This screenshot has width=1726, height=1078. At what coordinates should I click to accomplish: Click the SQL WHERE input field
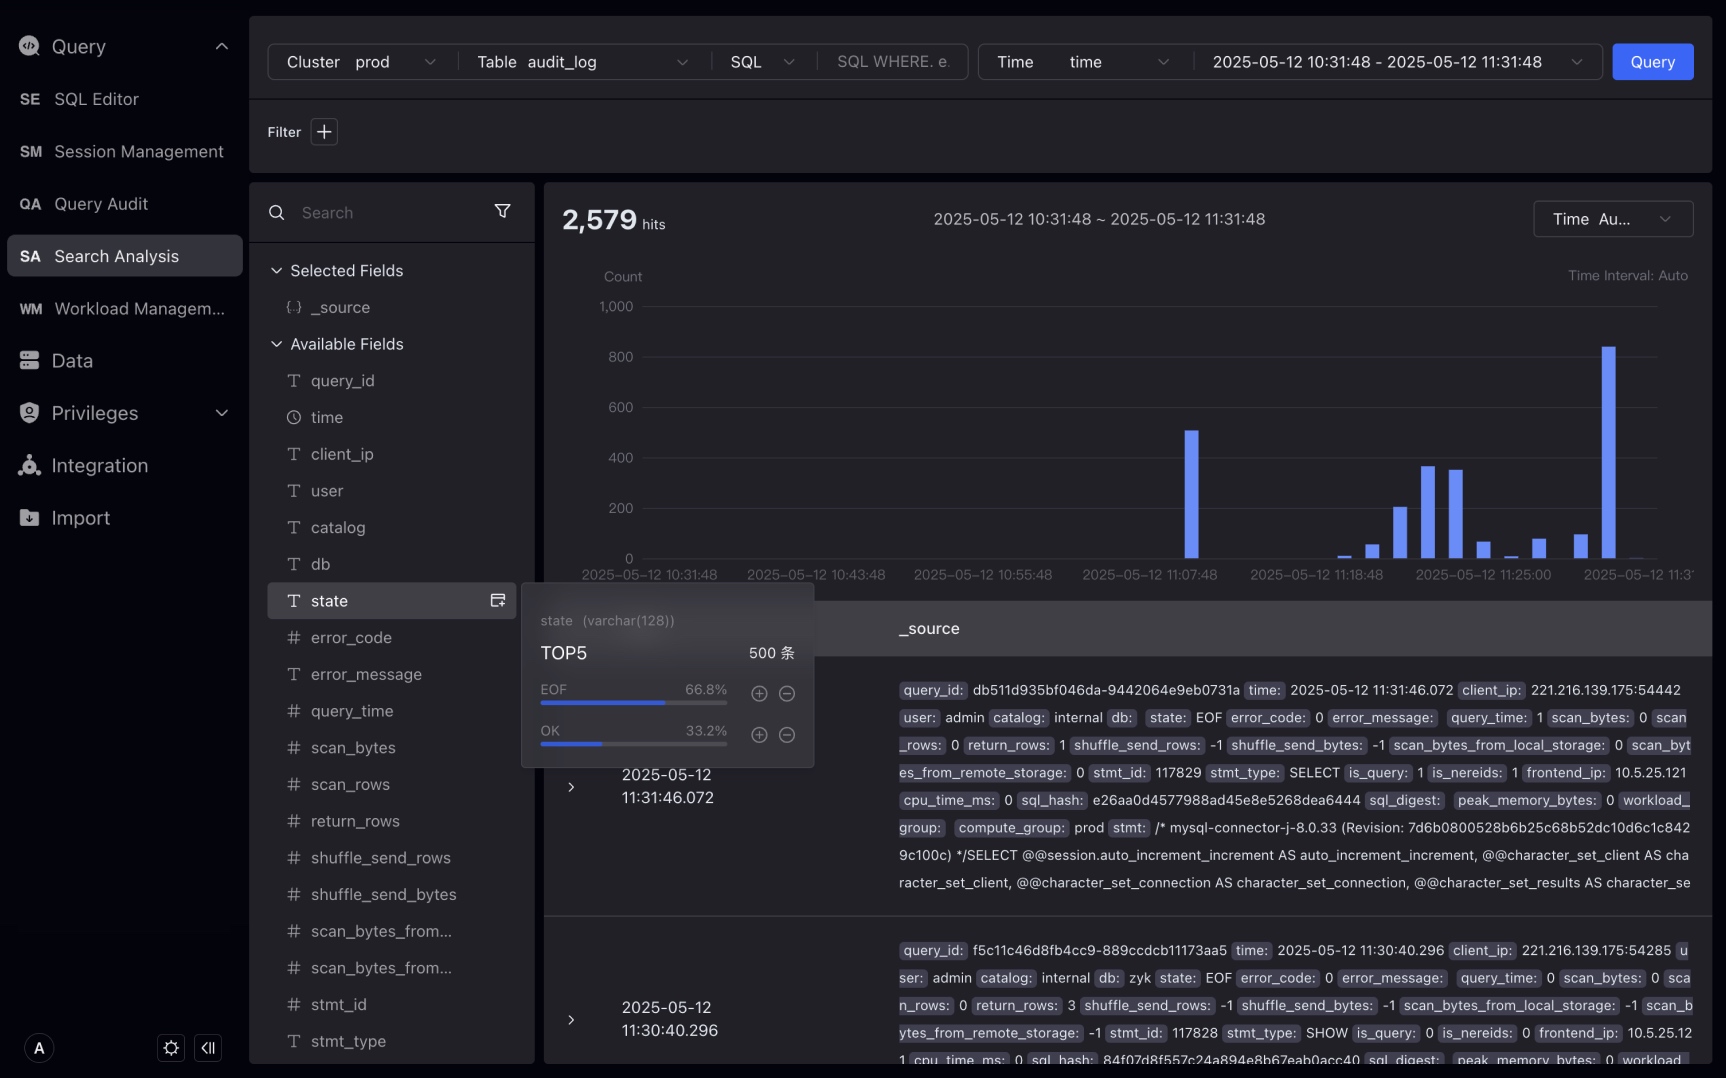[892, 62]
